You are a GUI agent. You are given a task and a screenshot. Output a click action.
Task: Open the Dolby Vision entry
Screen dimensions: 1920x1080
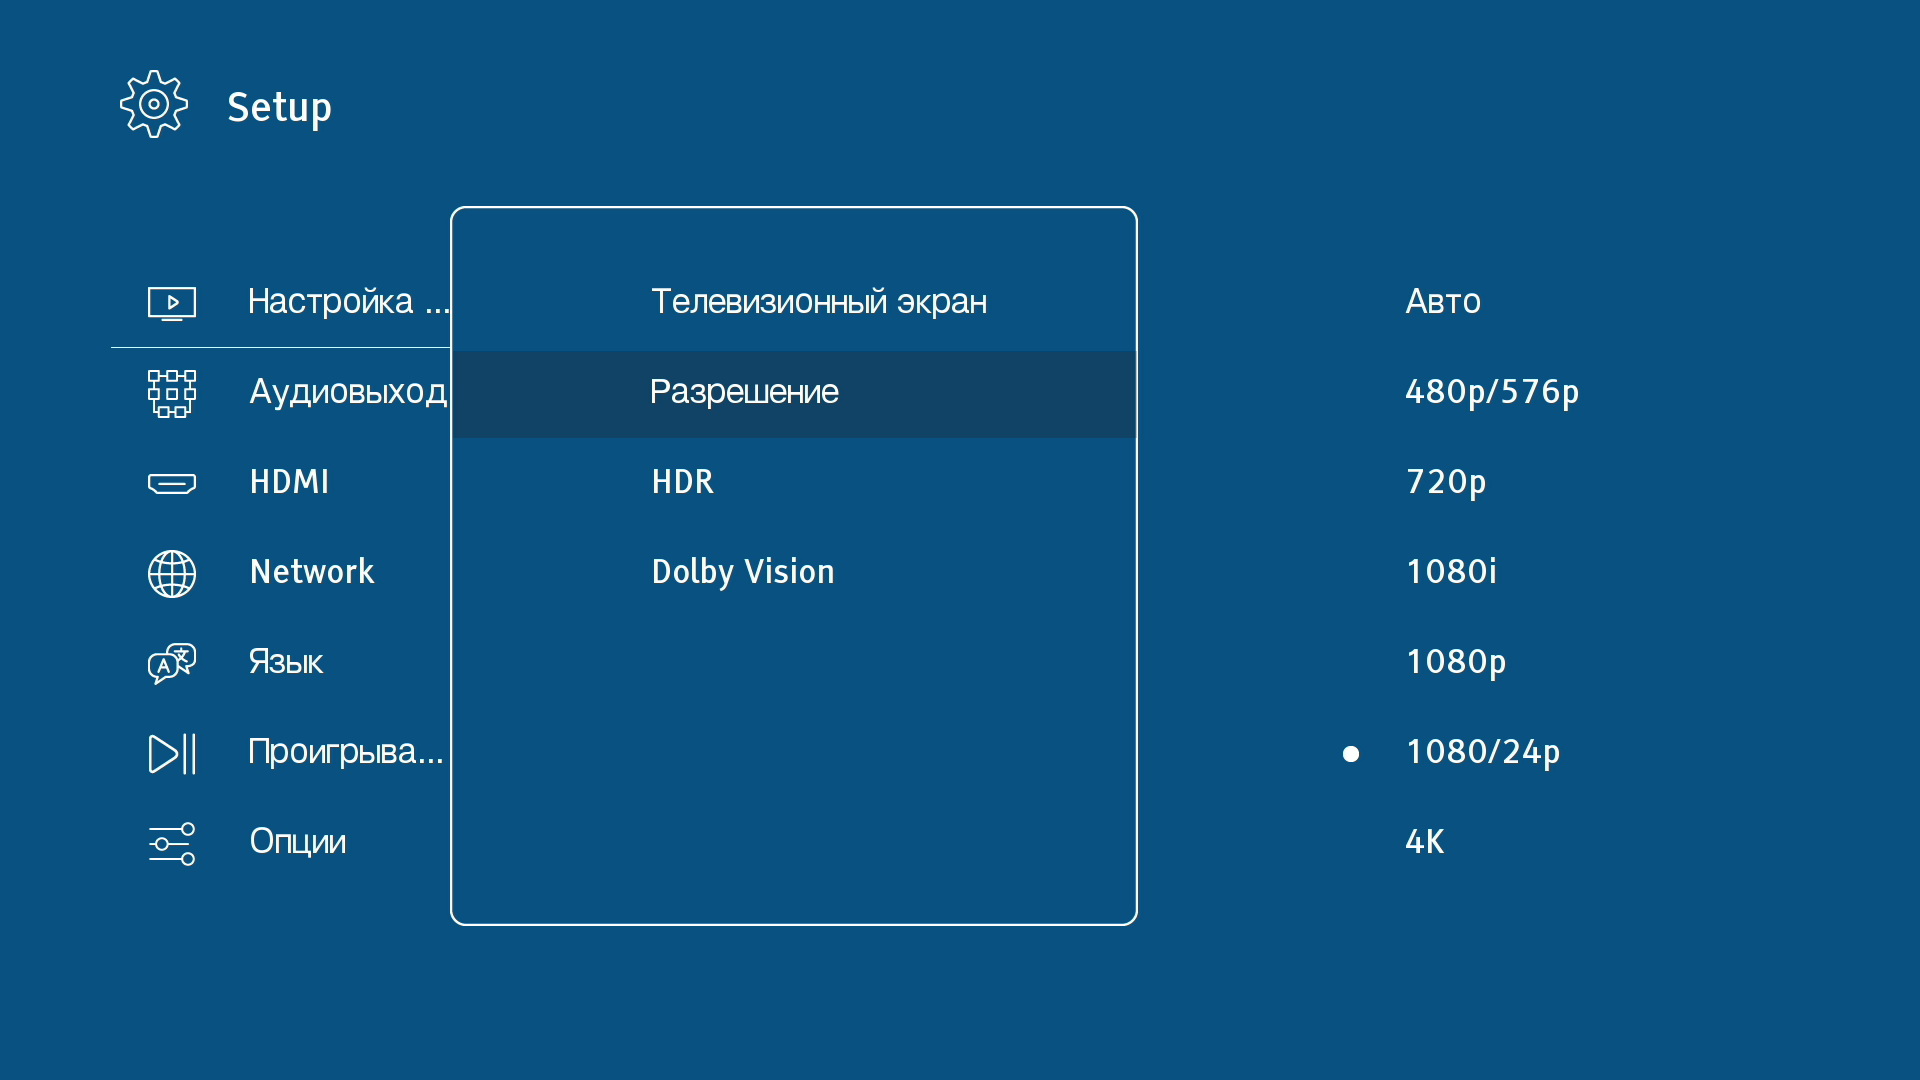coord(742,572)
